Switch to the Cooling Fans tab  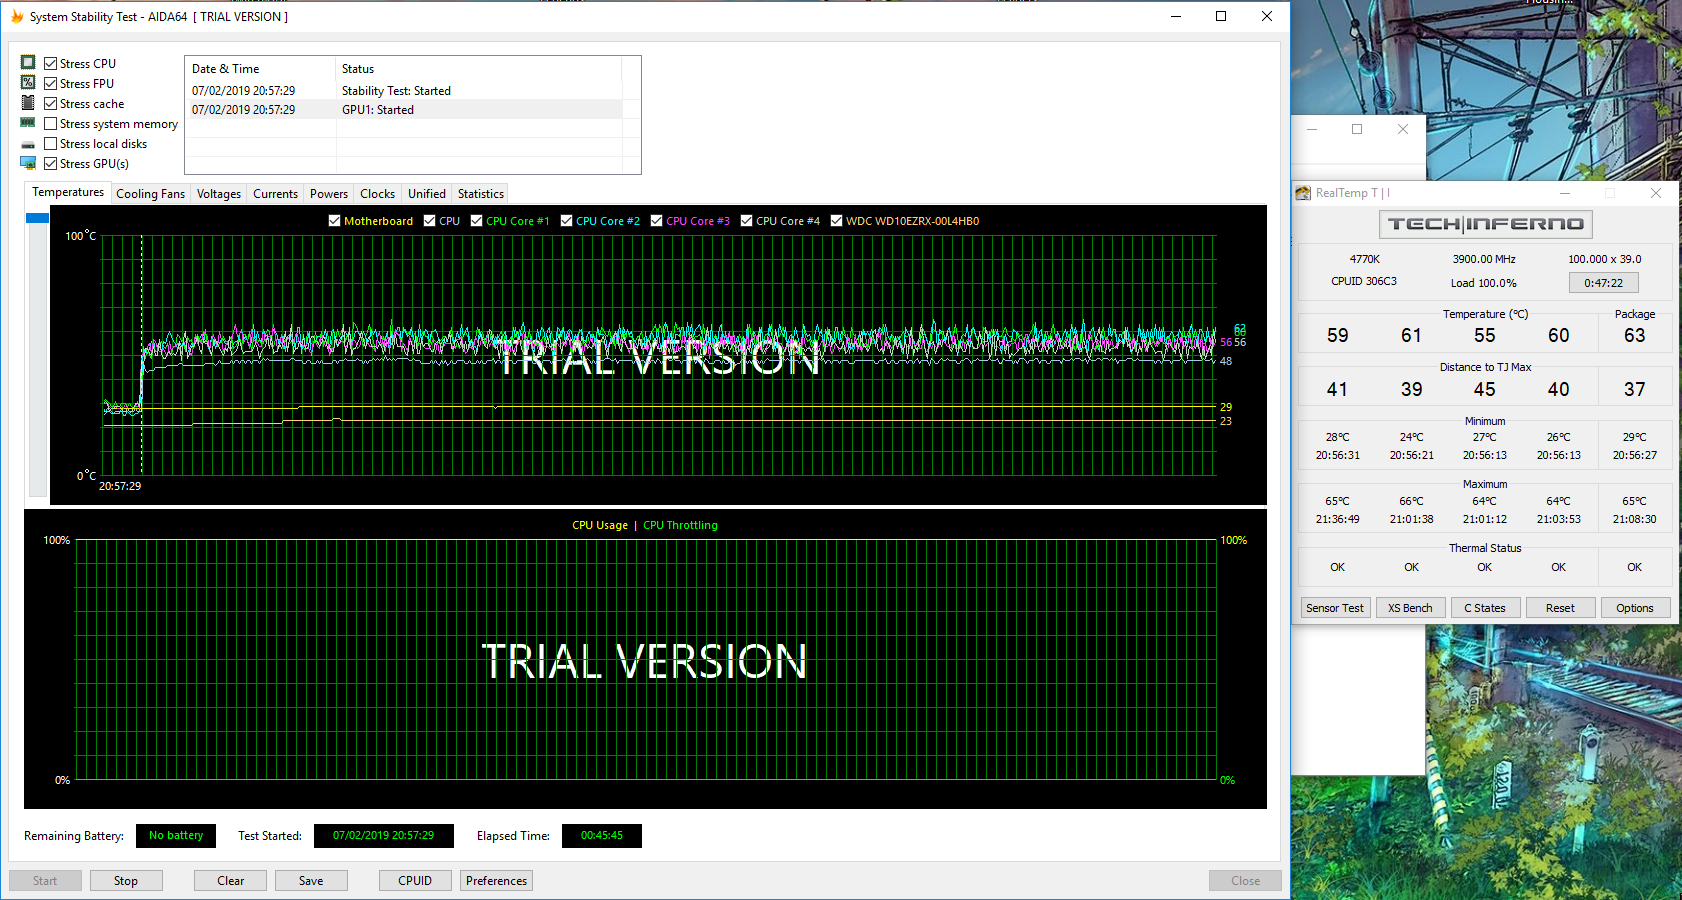pyautogui.click(x=150, y=194)
